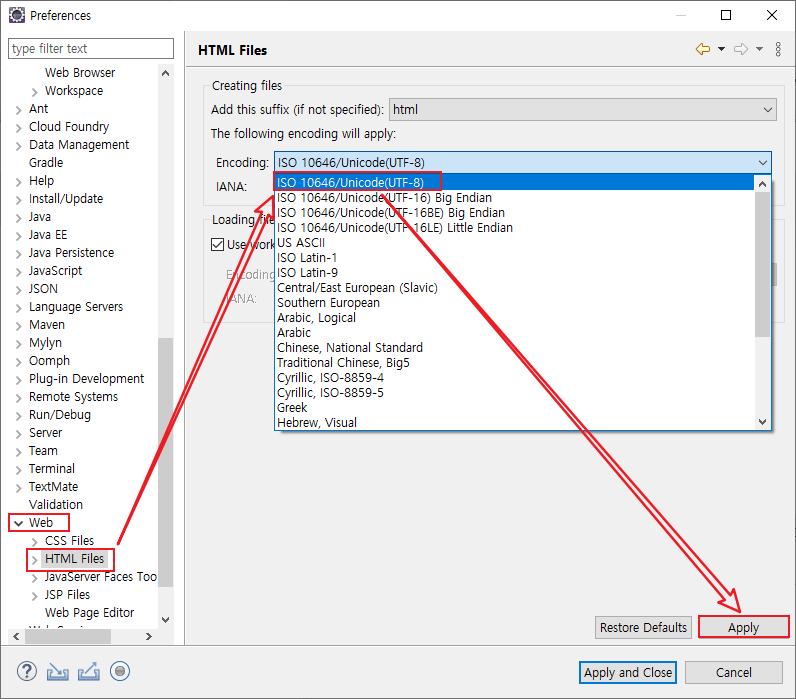Select Cloud Foundry preference page
The width and height of the screenshot is (796, 699).
(x=69, y=126)
